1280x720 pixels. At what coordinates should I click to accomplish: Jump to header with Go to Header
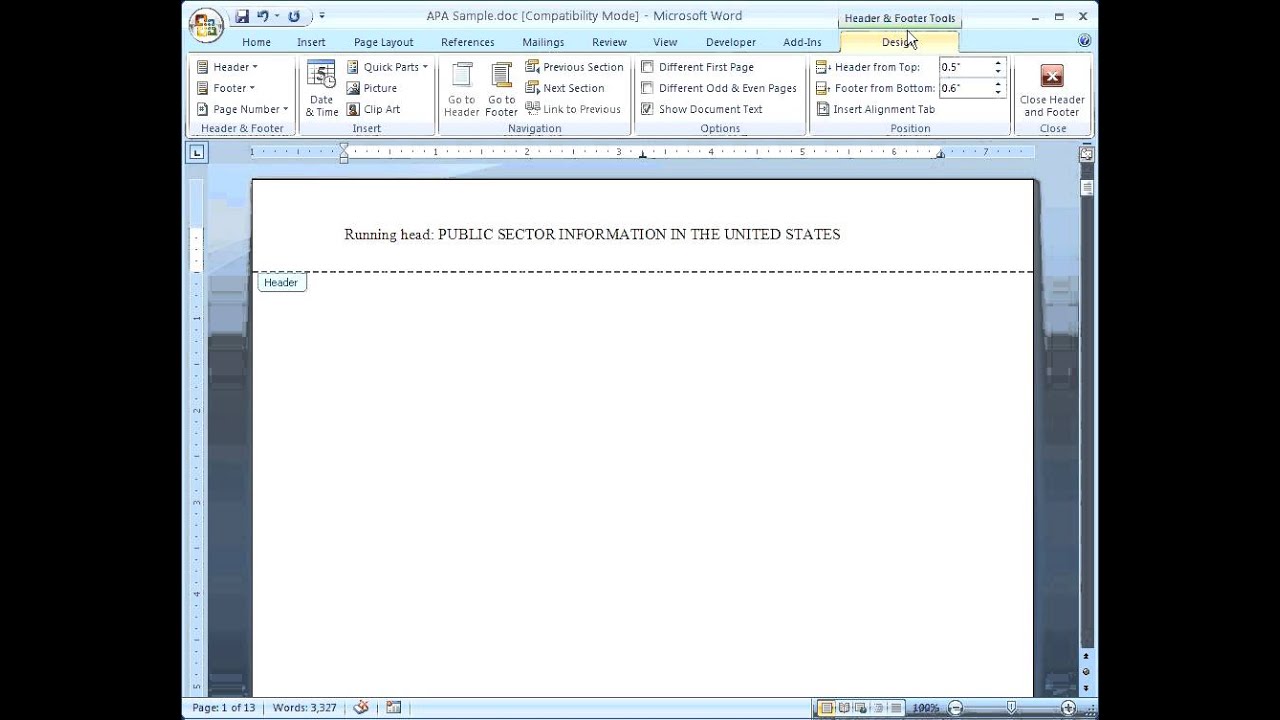point(461,89)
